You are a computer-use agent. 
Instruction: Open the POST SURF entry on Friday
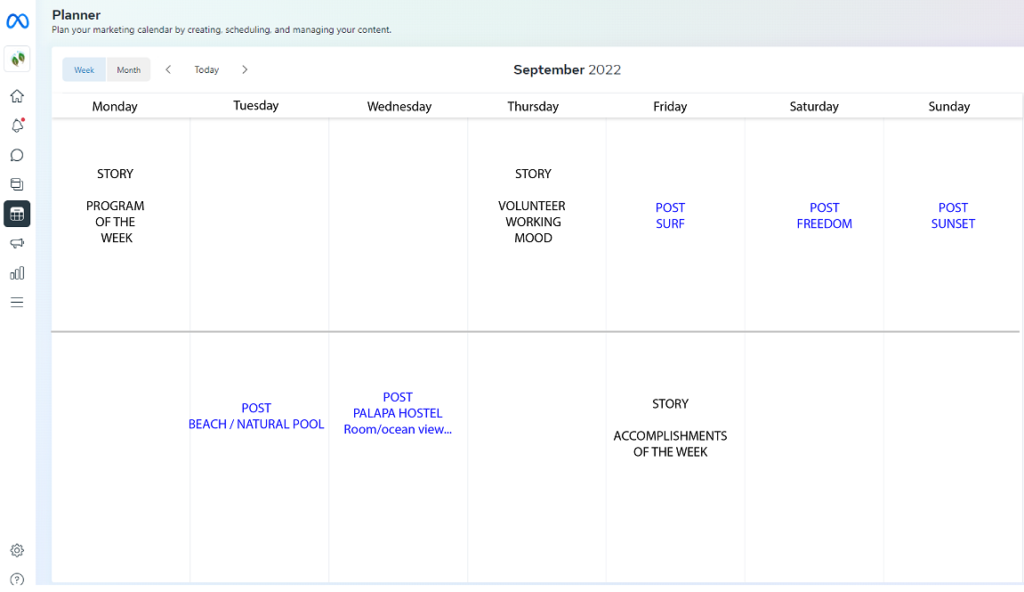pyautogui.click(x=670, y=216)
